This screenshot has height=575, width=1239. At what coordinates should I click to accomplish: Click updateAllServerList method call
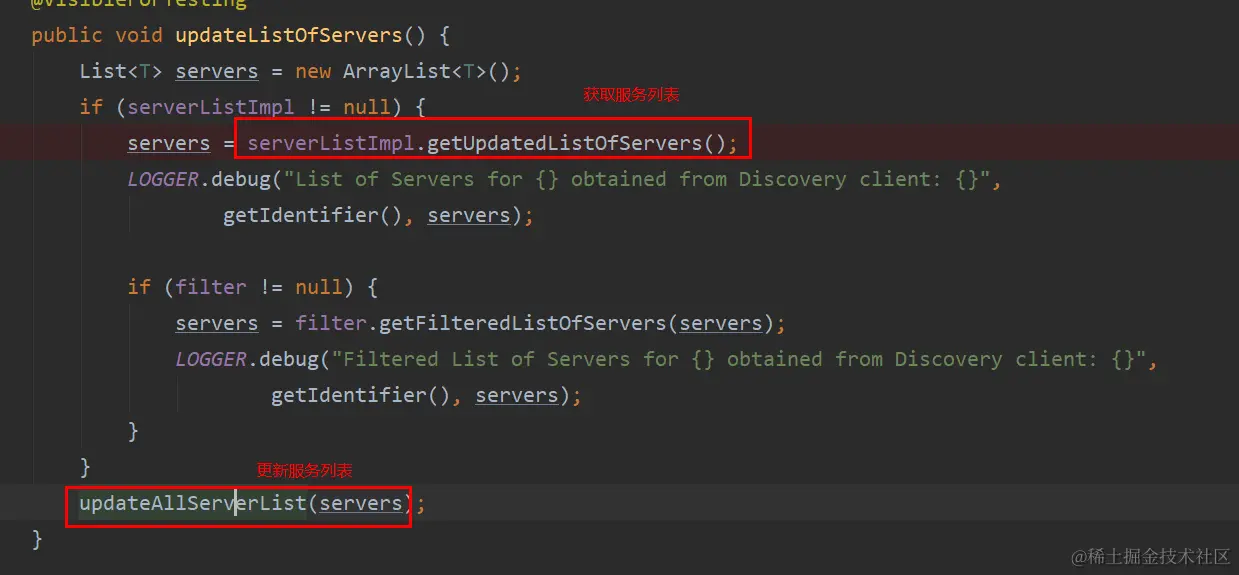click(x=193, y=503)
